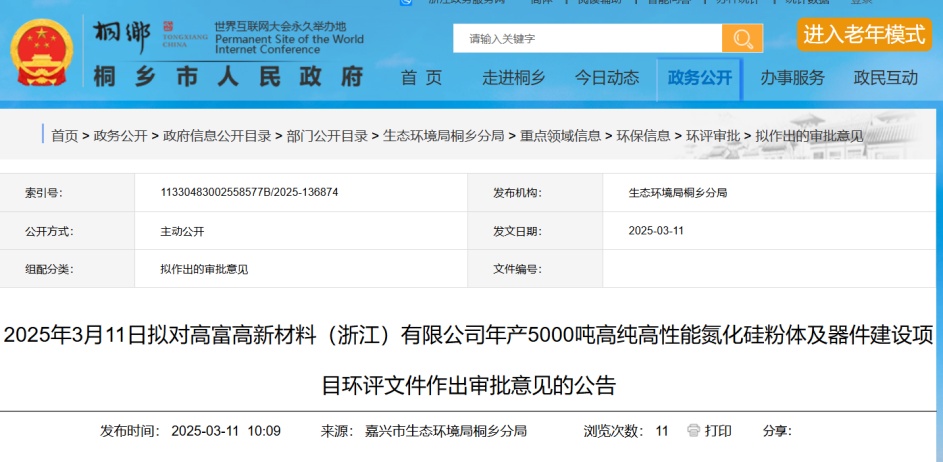
Task: Enable 进入老年模式 senior mode
Action: (x=864, y=34)
